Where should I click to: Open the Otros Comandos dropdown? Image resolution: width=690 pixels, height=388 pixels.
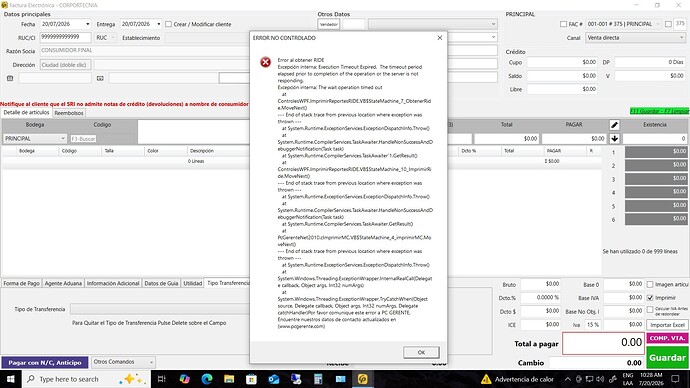click(151, 362)
